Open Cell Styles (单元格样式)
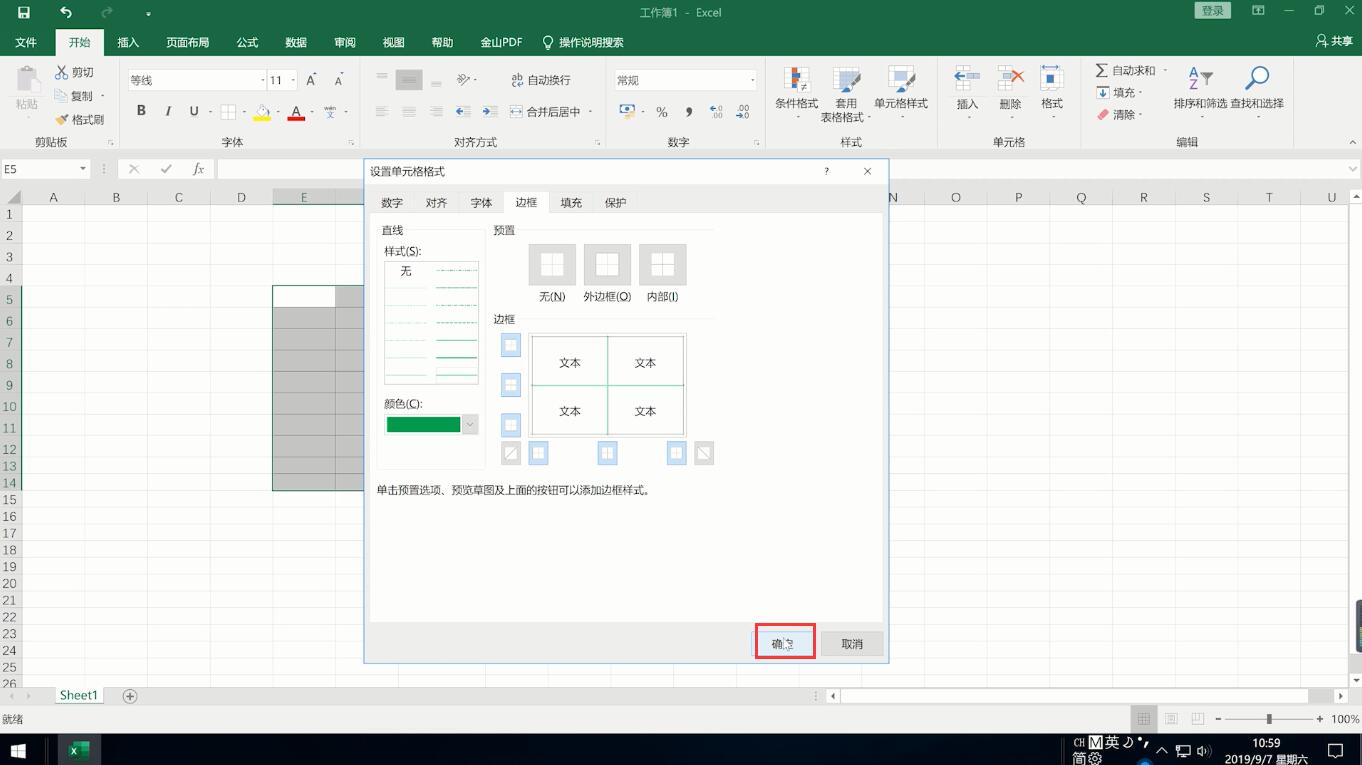 tap(901, 94)
